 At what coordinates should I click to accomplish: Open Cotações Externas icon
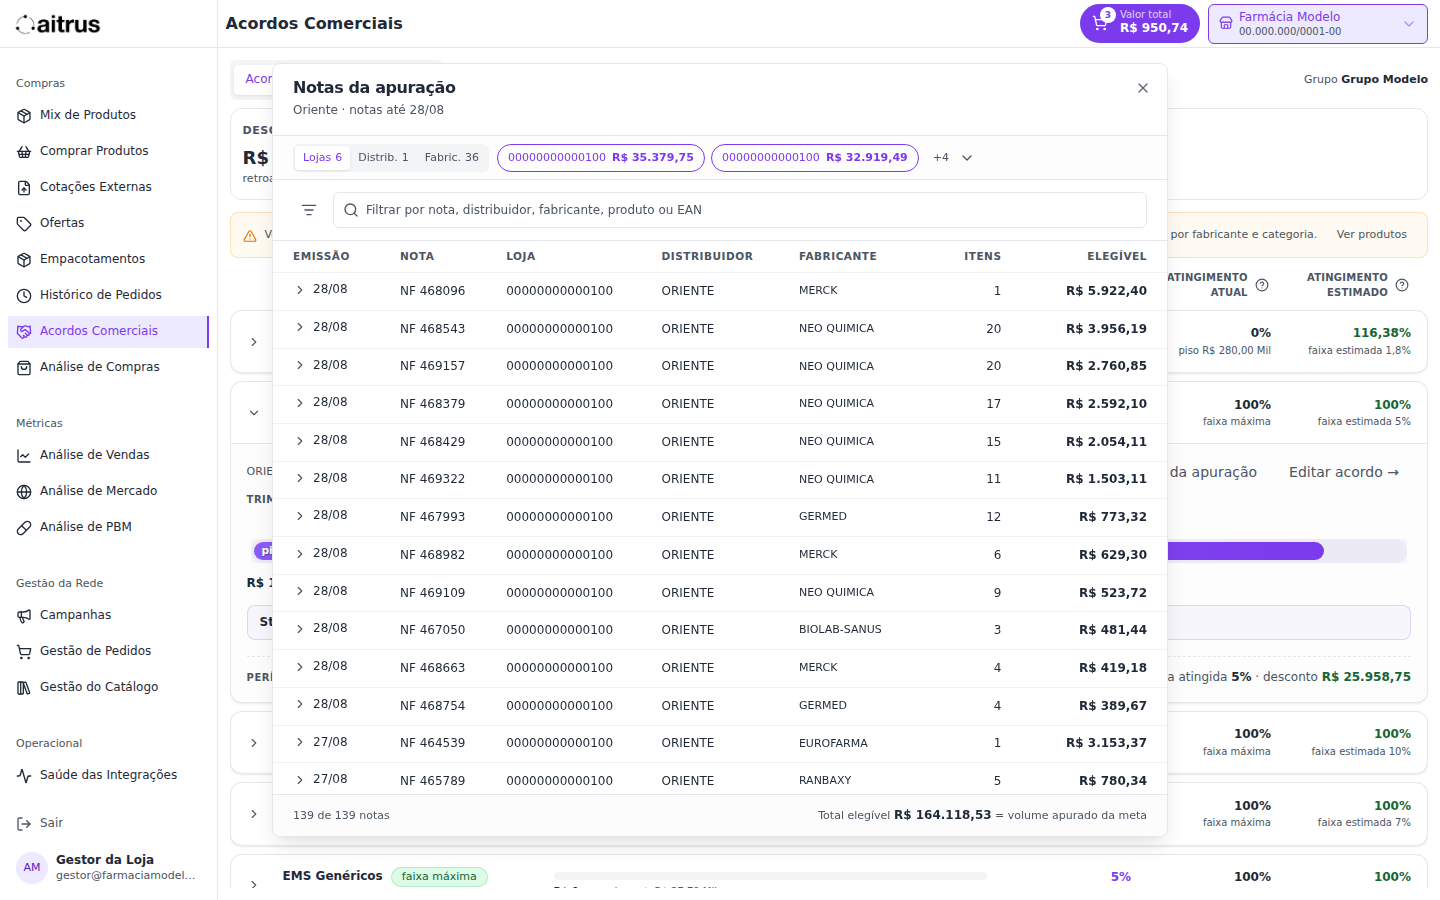point(24,187)
